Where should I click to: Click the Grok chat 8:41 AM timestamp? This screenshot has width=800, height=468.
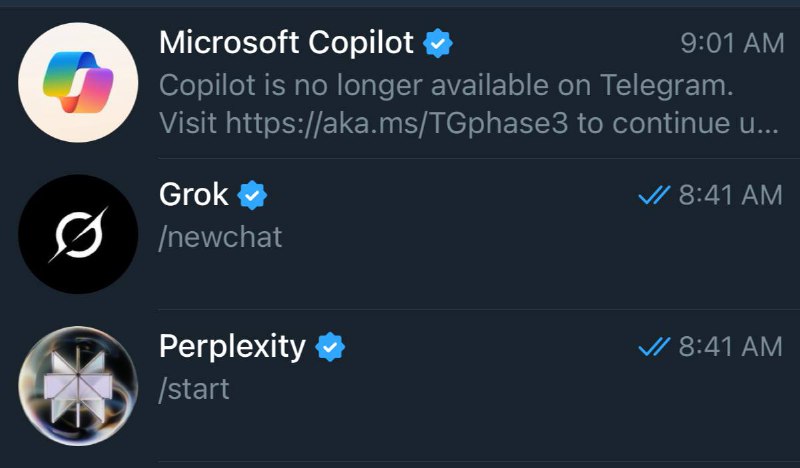click(x=730, y=196)
